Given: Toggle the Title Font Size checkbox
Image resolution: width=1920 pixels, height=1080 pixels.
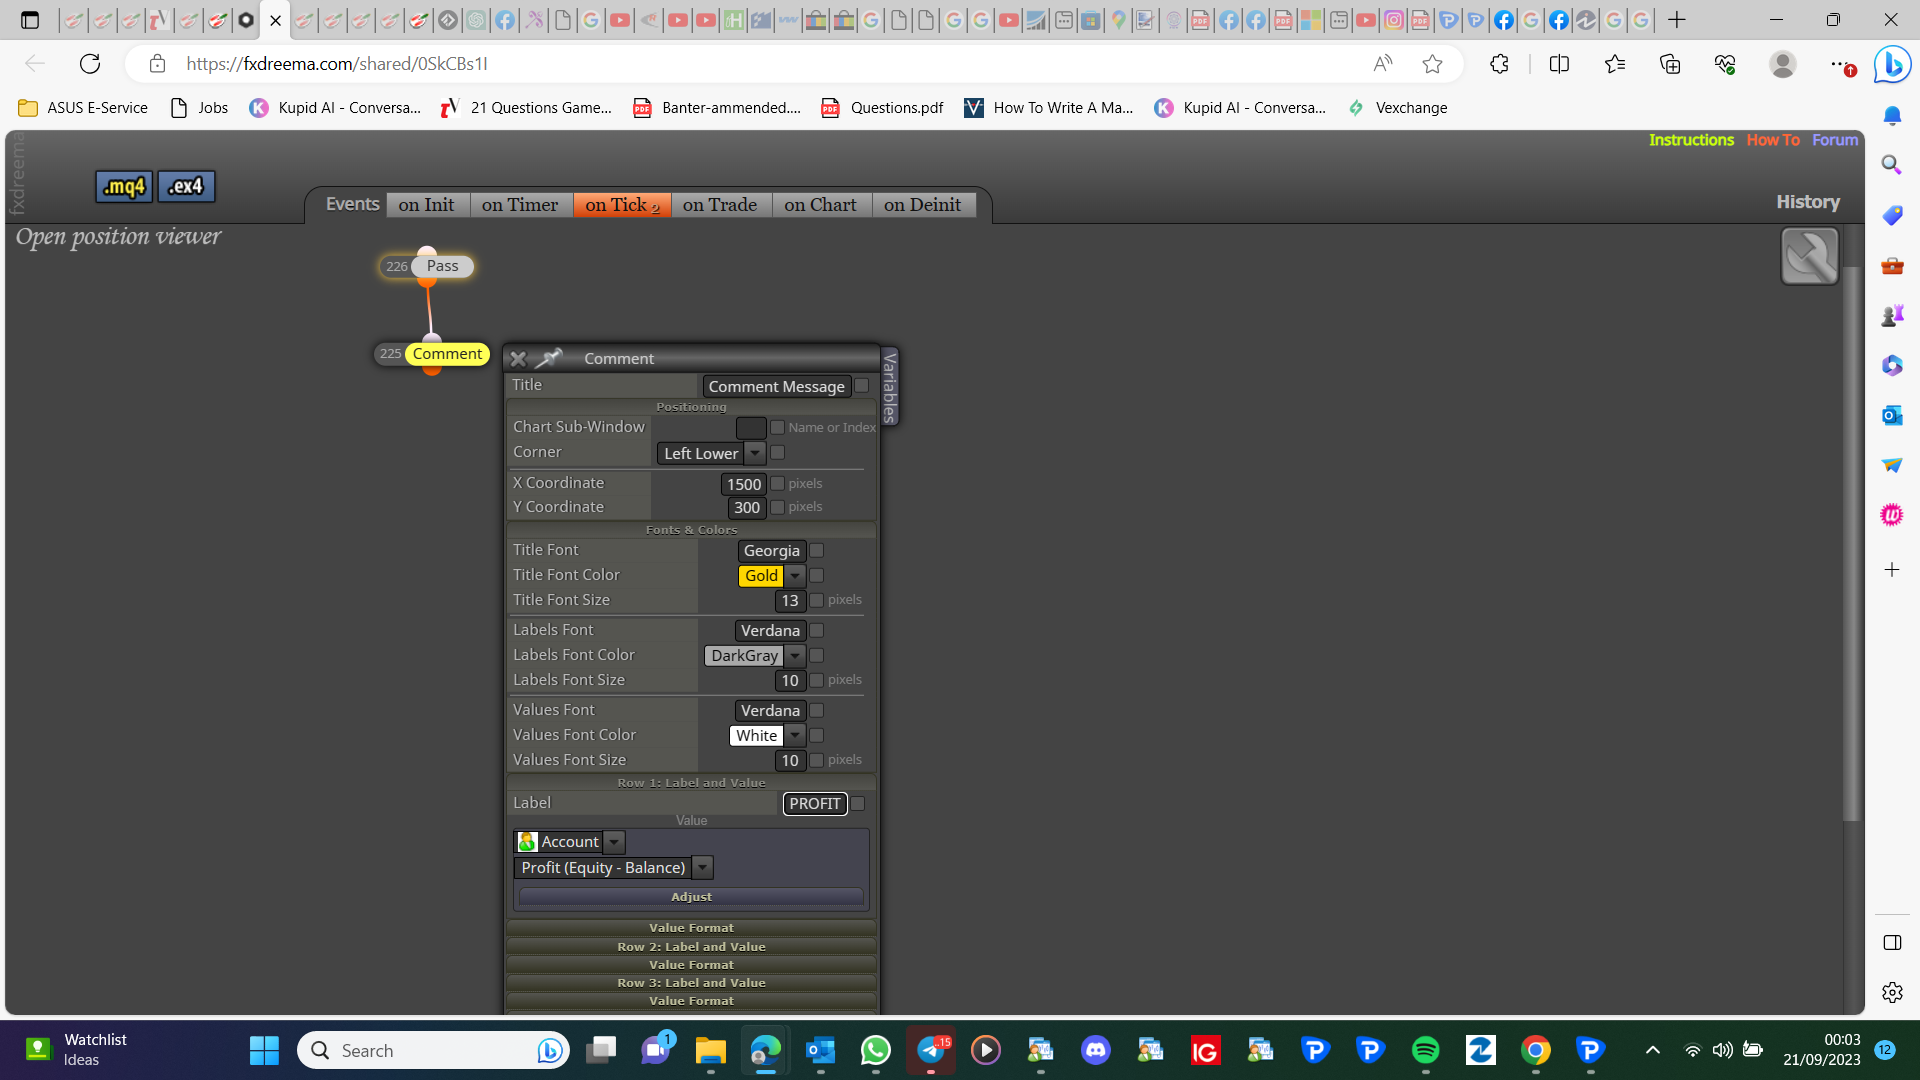Looking at the screenshot, I should coord(816,600).
